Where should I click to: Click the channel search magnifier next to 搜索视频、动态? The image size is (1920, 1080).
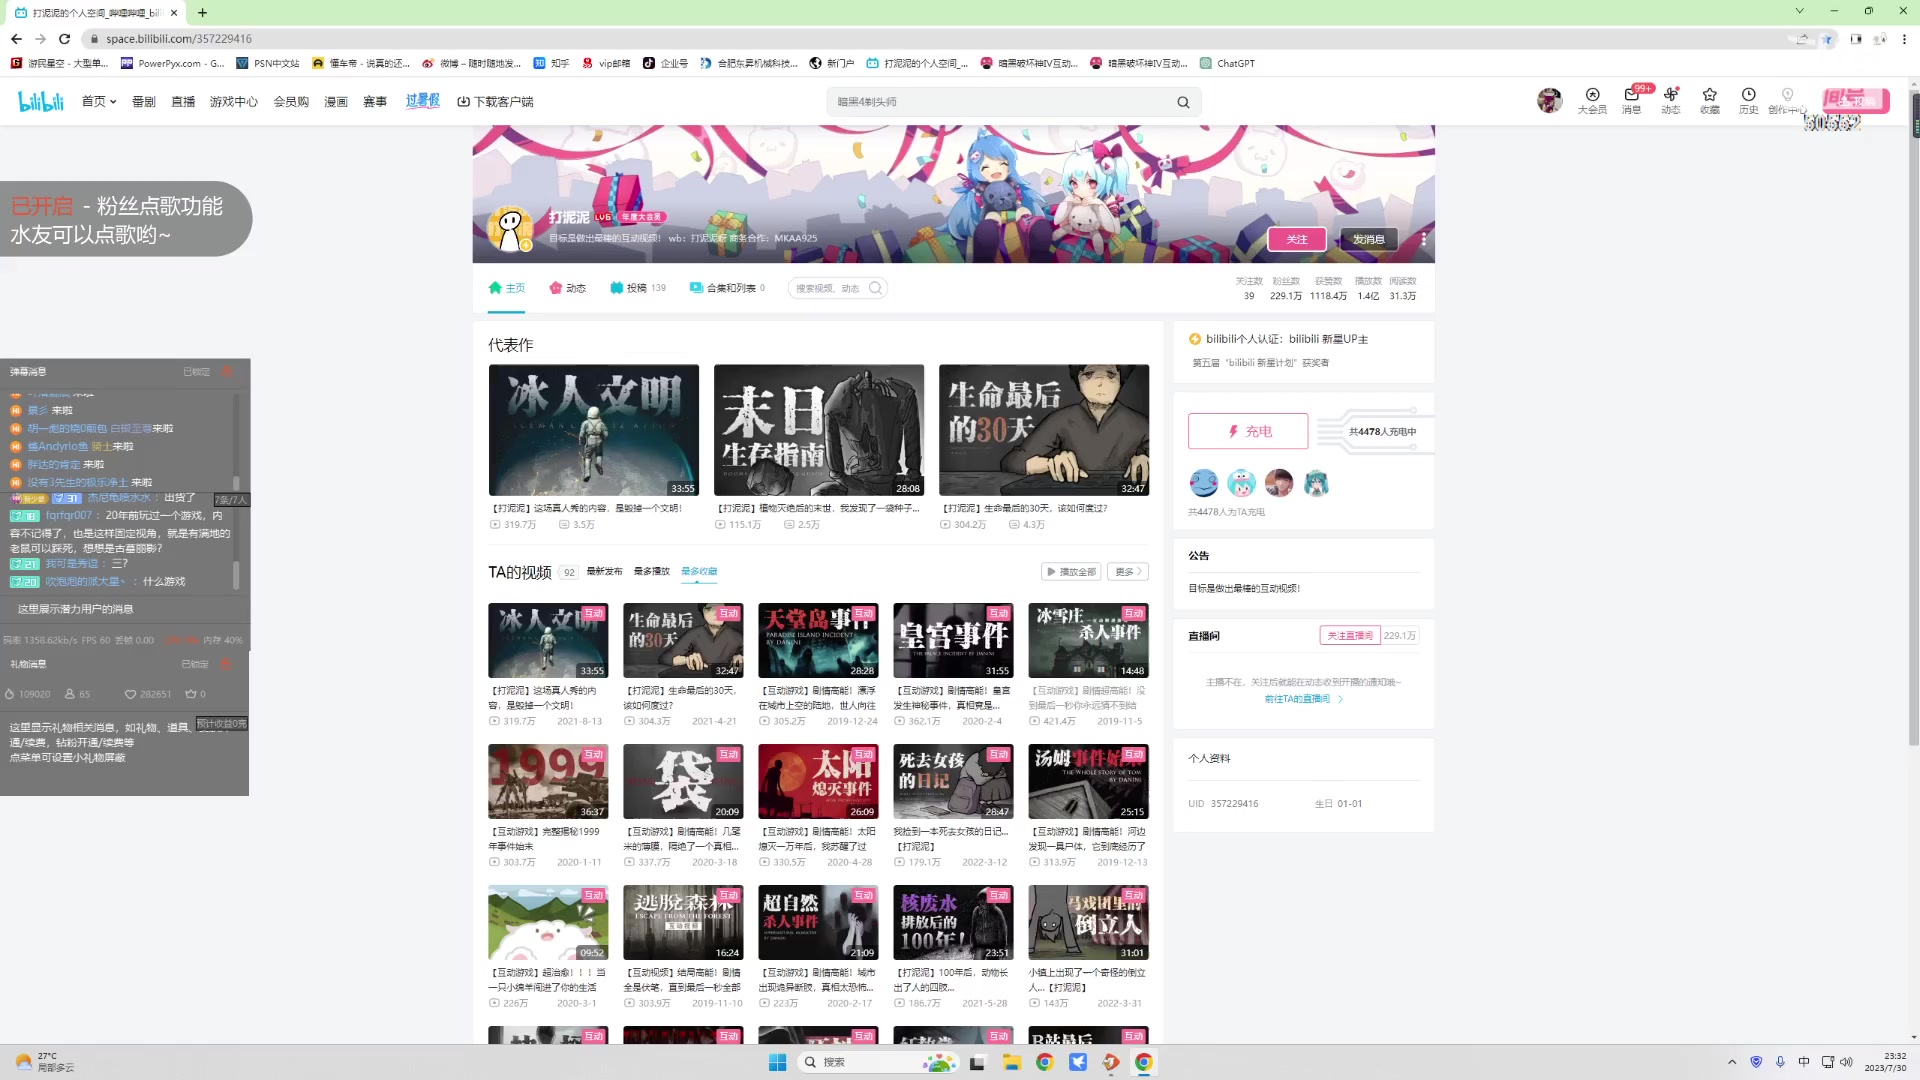coord(876,288)
